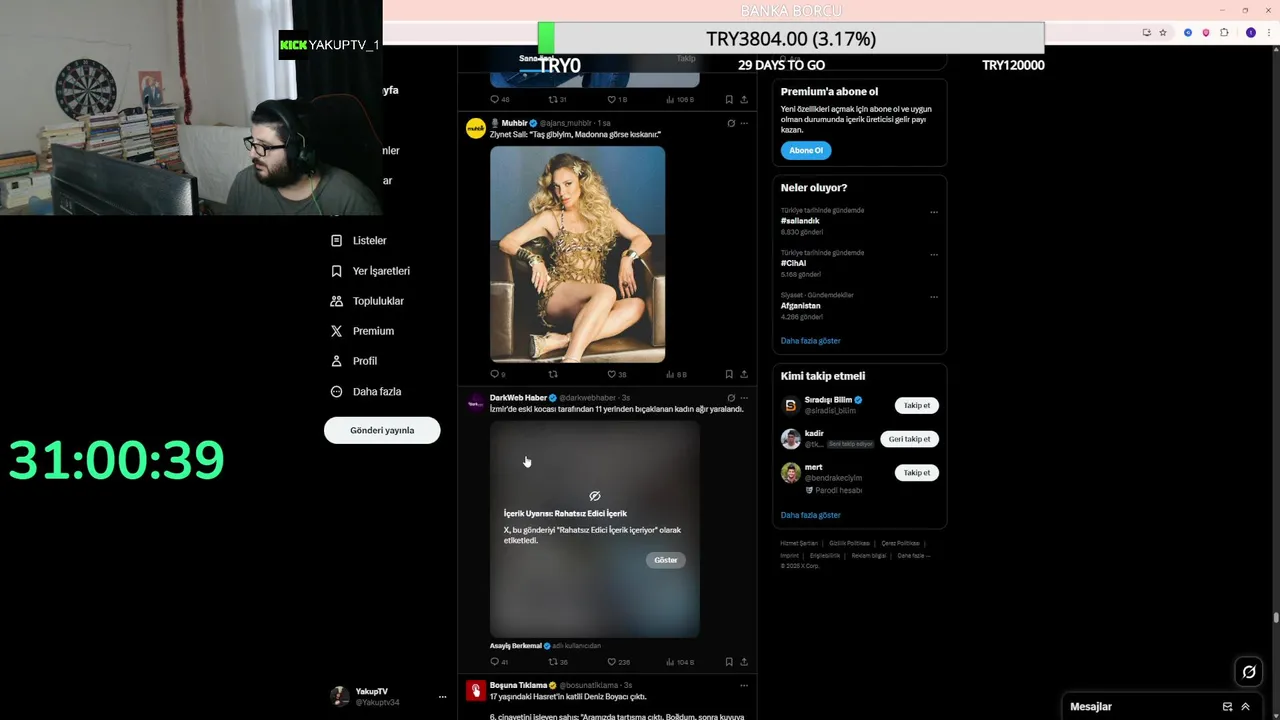1280x720 pixels.
Task: Compose new message in Mesajlar drawer
Action: click(1227, 707)
